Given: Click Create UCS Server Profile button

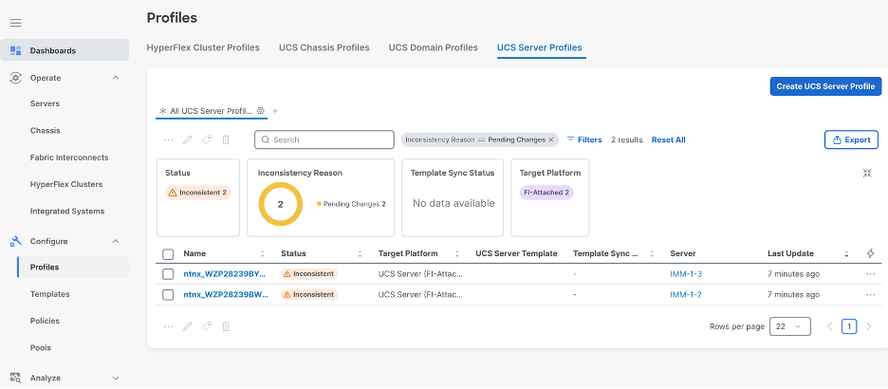Looking at the screenshot, I should [826, 86].
